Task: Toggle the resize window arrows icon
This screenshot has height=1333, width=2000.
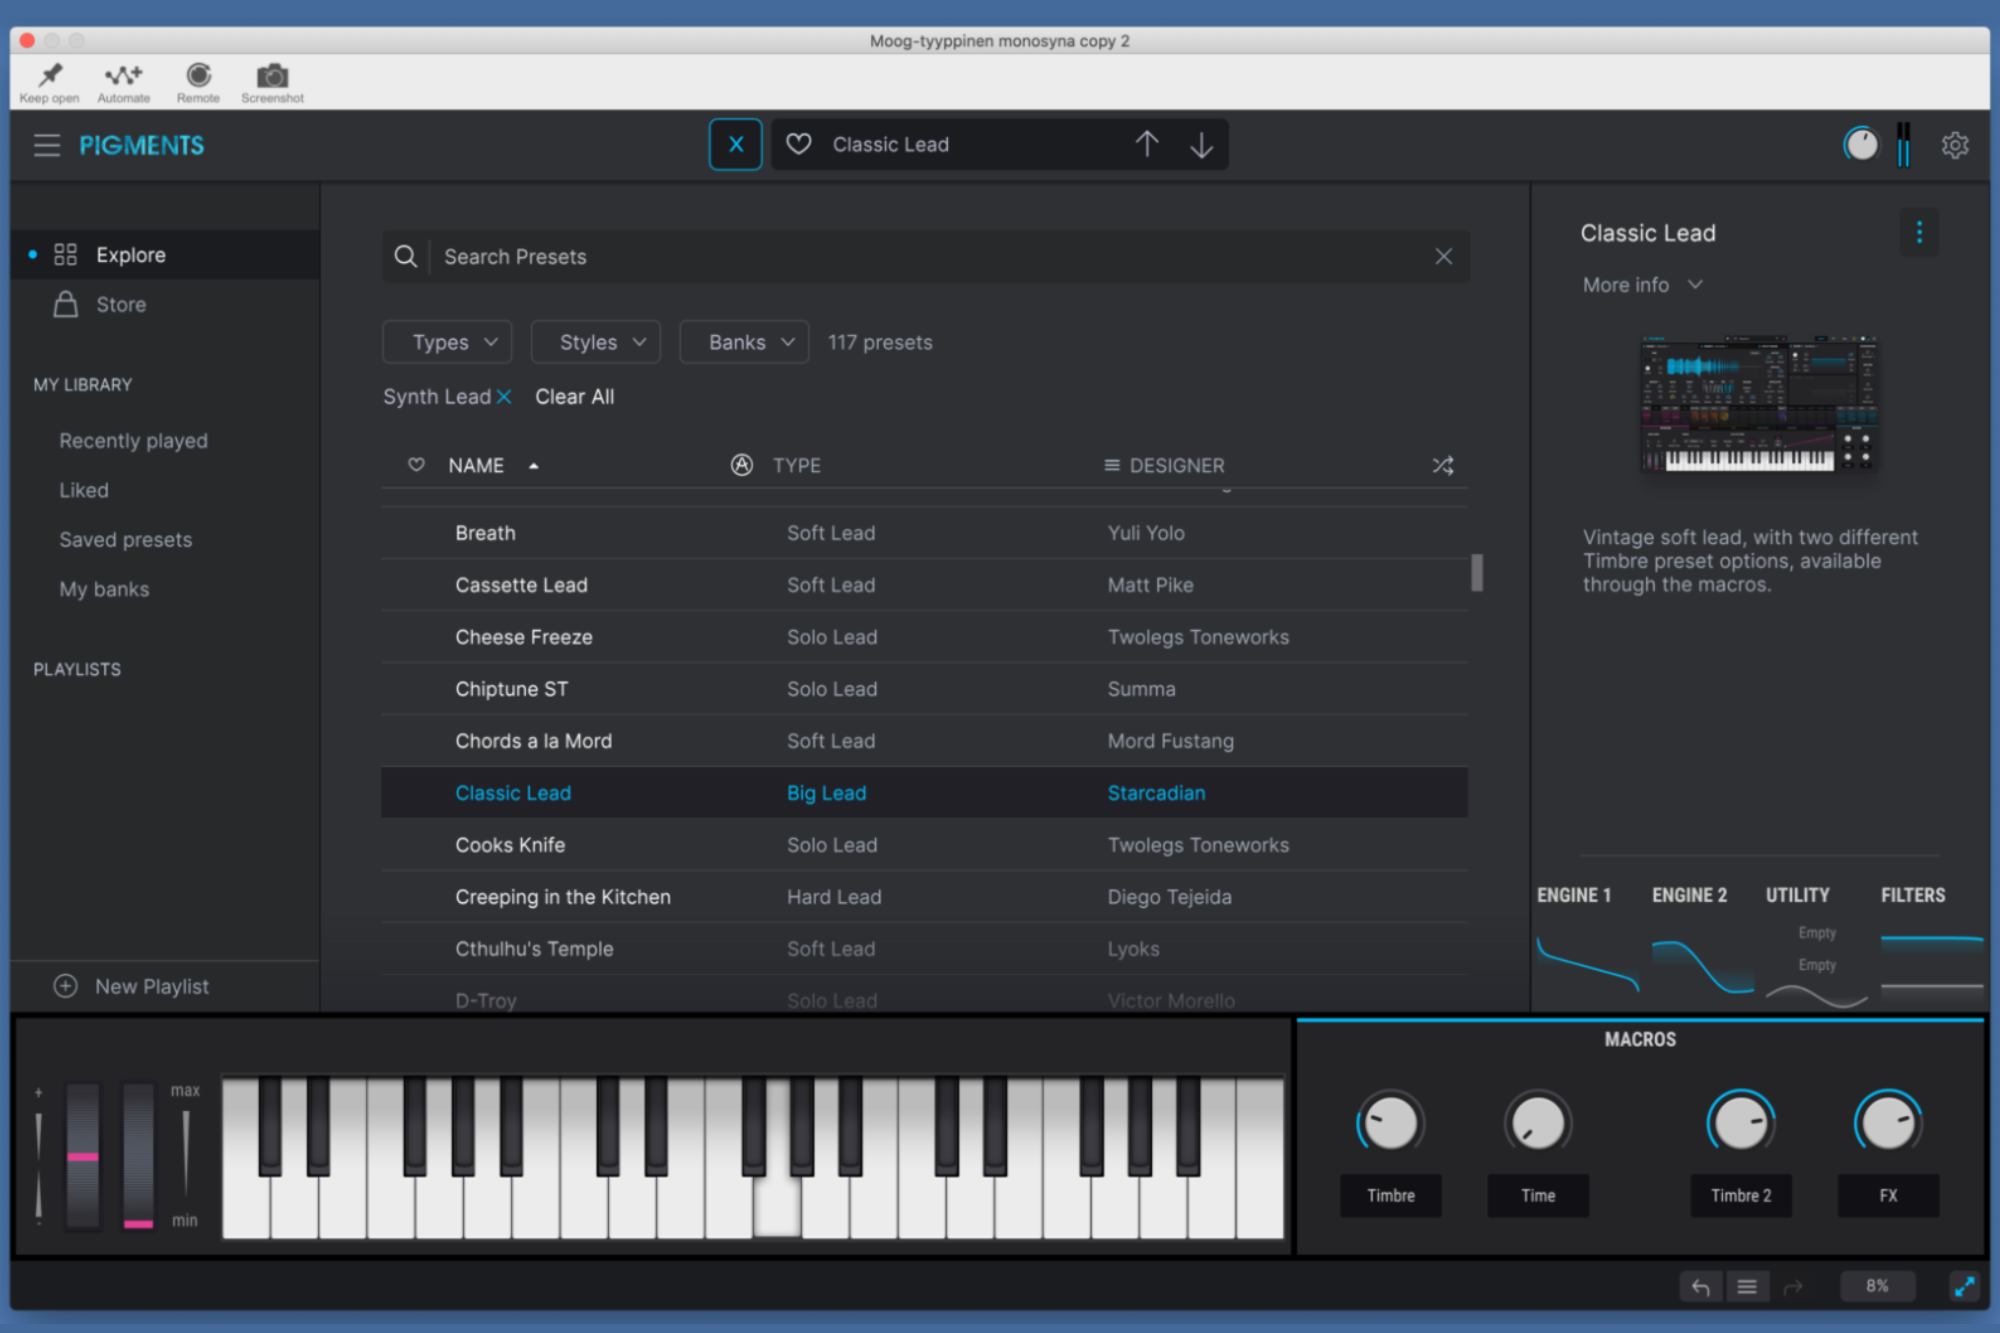Action: point(1964,1286)
